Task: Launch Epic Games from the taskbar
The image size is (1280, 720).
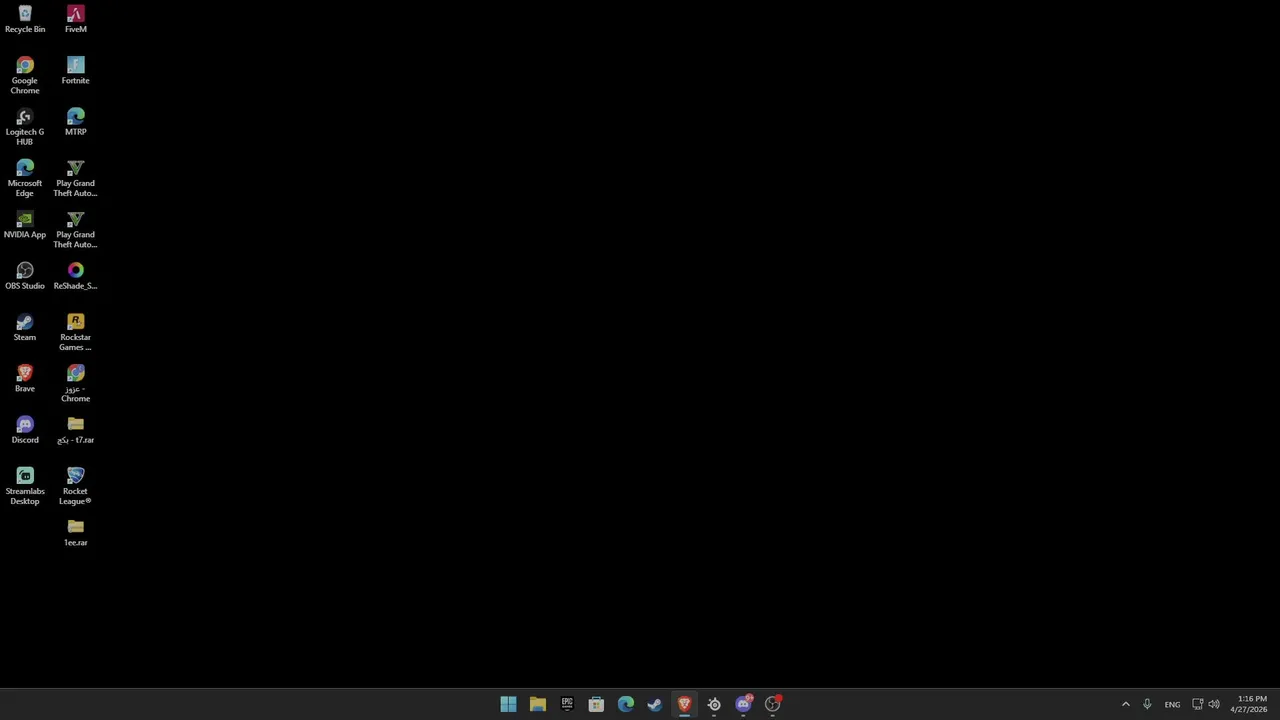Action: (567, 704)
